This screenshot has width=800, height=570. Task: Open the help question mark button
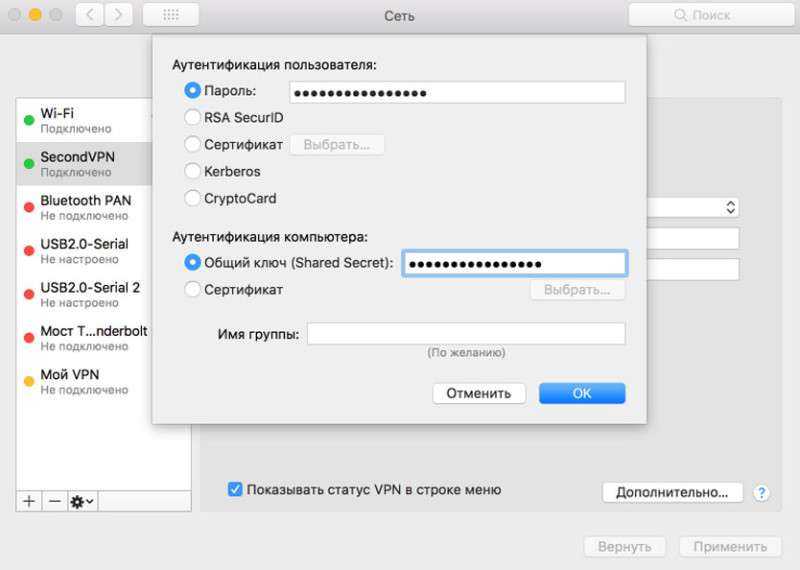(x=762, y=493)
